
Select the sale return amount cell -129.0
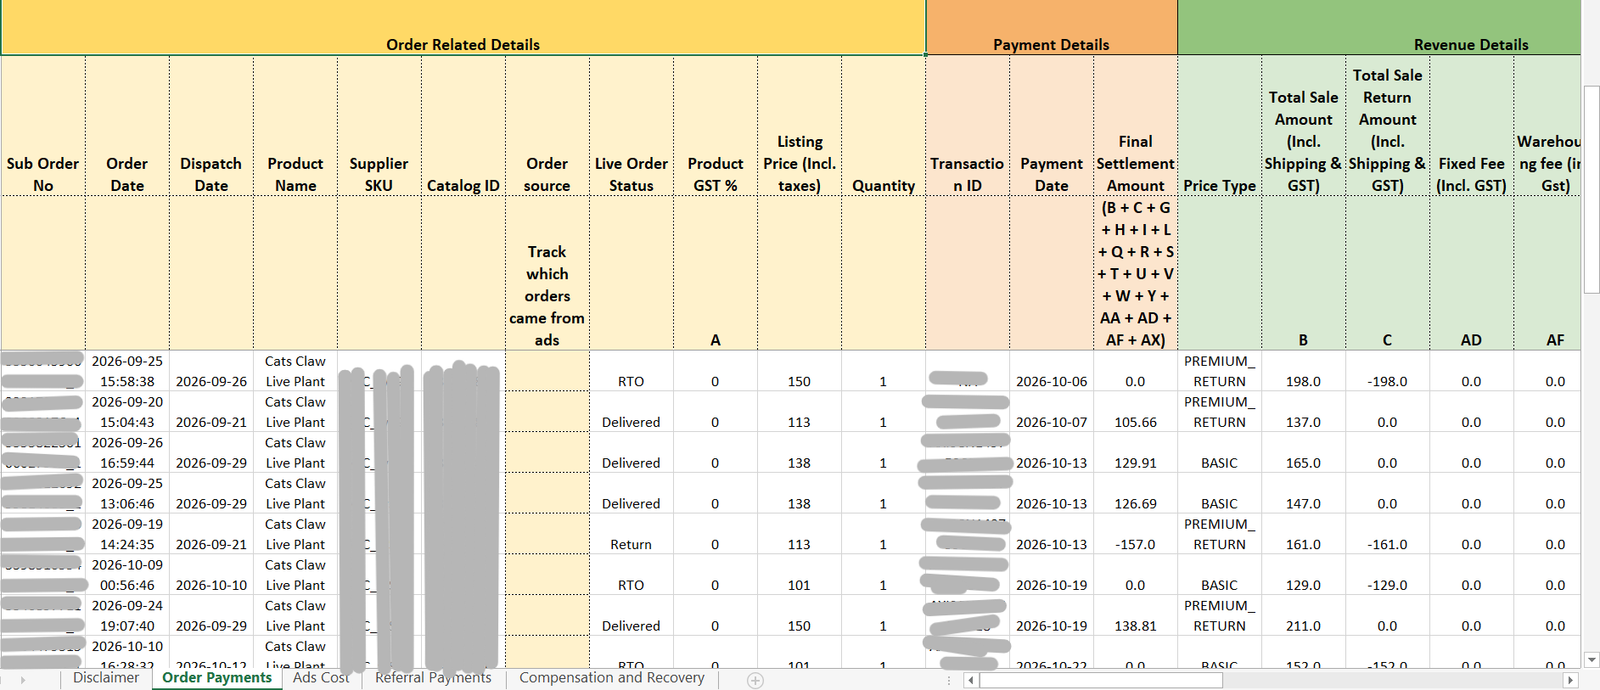coord(1387,575)
